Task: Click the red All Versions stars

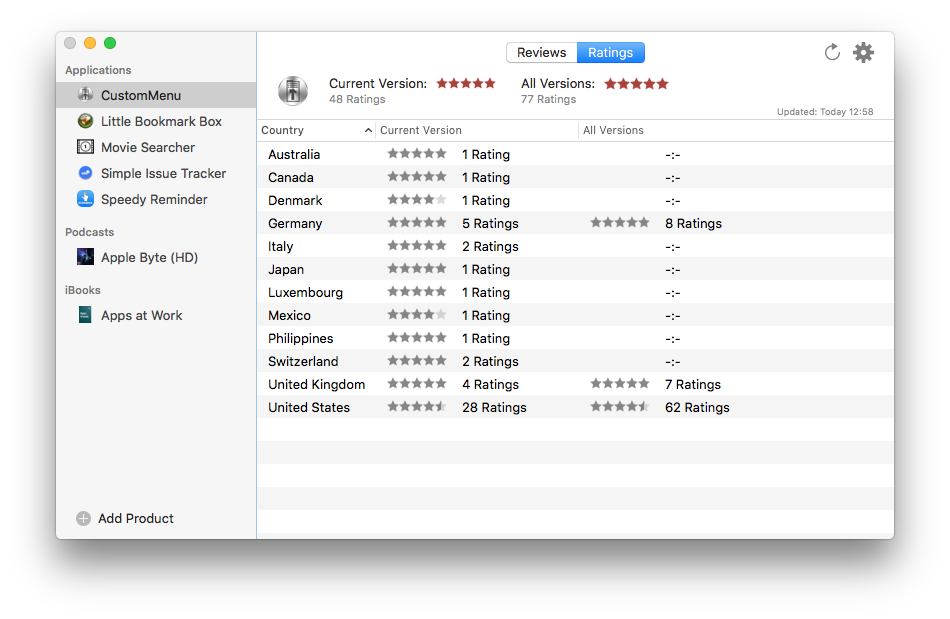Action: 636,84
